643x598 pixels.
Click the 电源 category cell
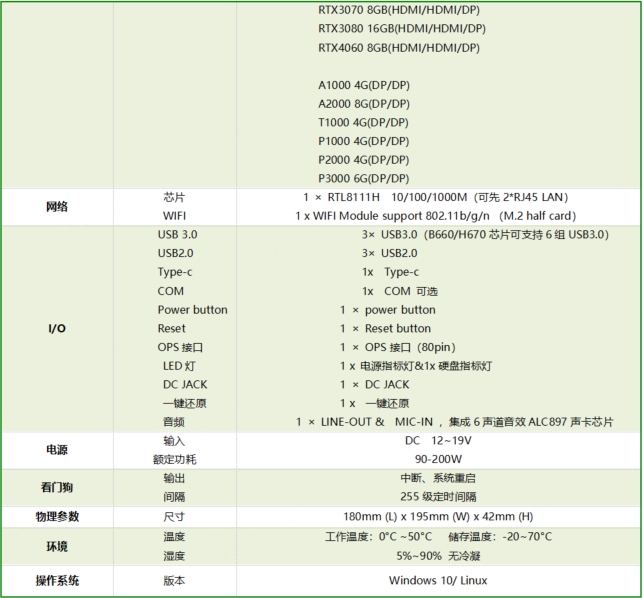57,450
